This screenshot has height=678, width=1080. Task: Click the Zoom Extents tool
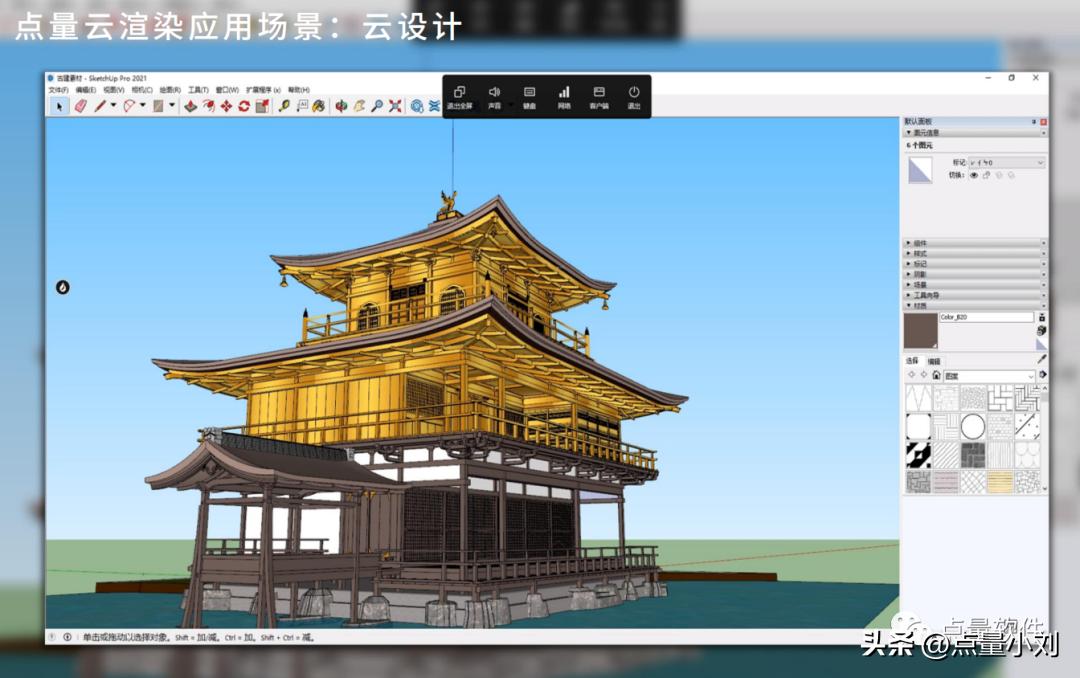click(395, 106)
